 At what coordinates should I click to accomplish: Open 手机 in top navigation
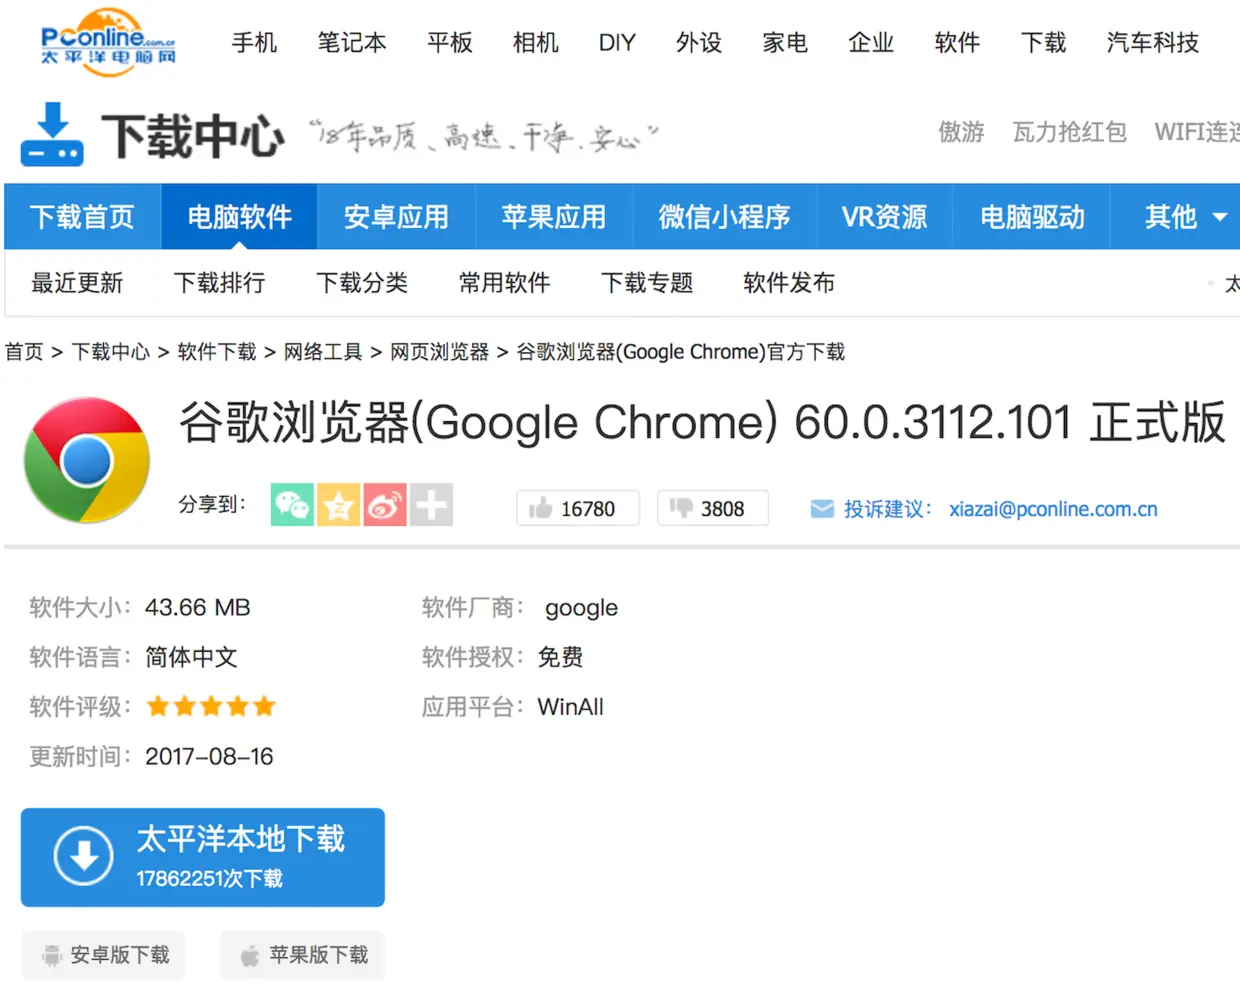[254, 43]
